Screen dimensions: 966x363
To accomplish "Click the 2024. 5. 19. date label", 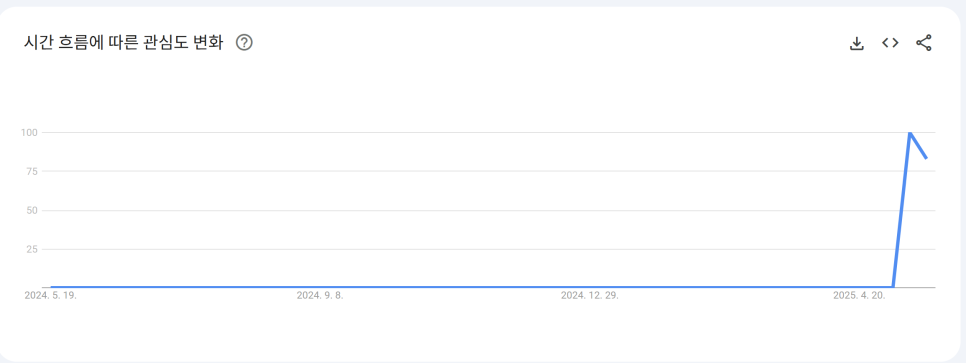I will tap(51, 295).
